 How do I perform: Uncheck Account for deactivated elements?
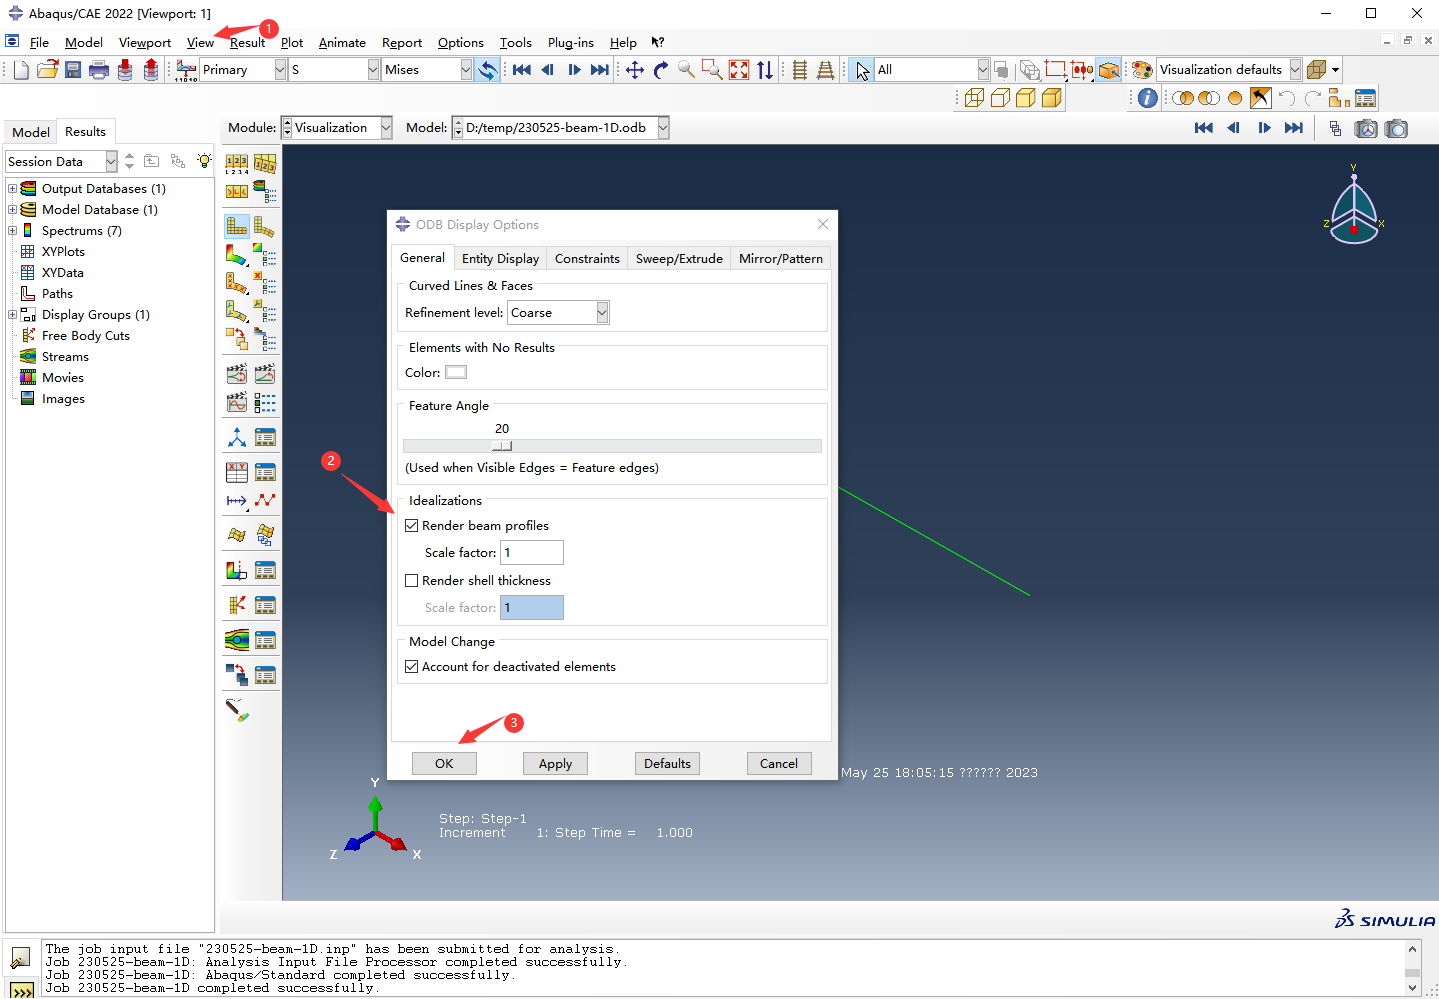(411, 667)
